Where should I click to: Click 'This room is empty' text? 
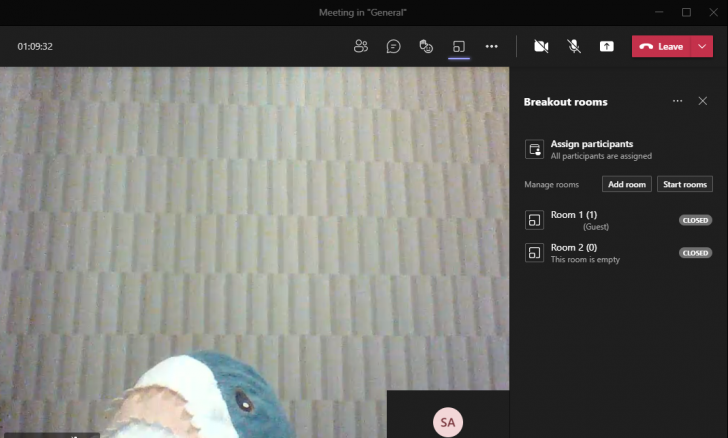click(x=585, y=259)
